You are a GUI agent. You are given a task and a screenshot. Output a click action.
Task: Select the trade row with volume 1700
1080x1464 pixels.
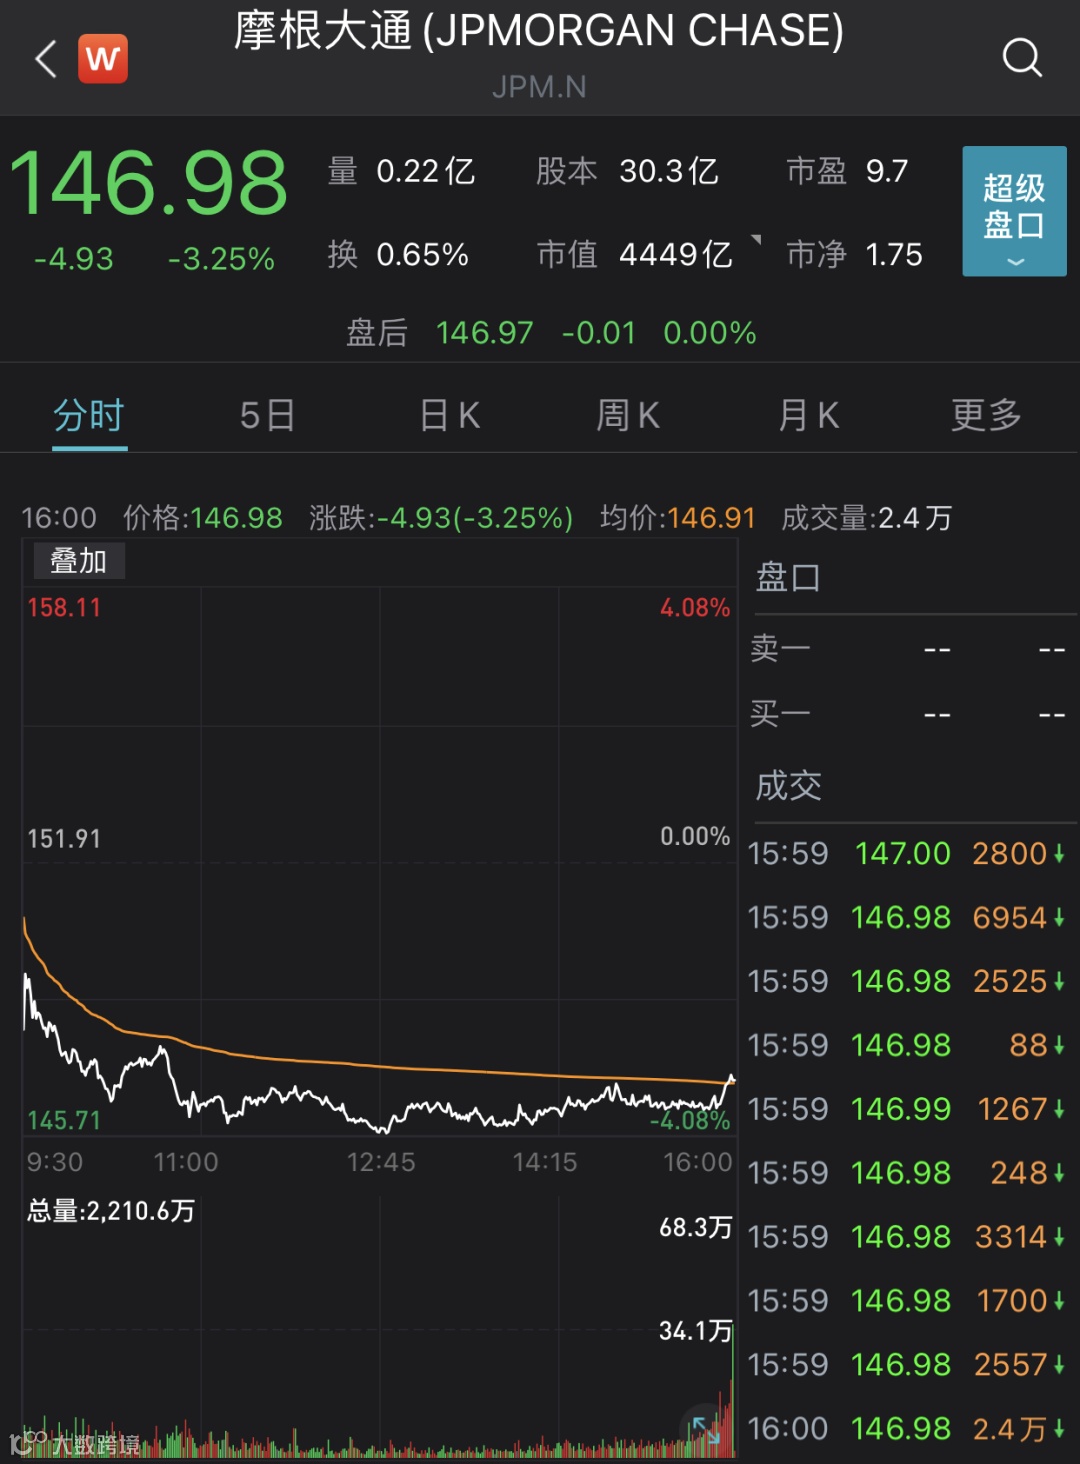(907, 1301)
